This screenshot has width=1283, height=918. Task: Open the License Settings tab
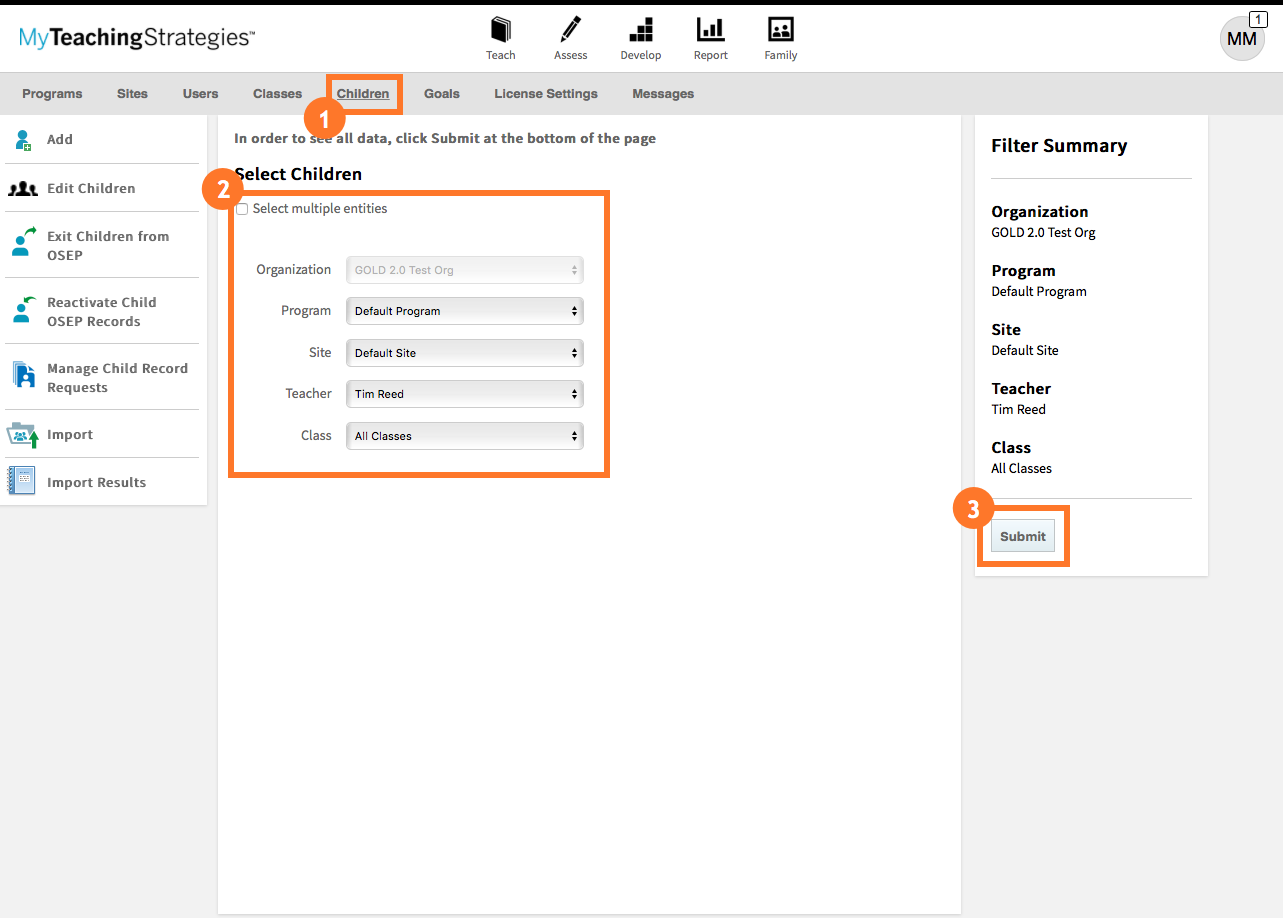pyautogui.click(x=545, y=93)
